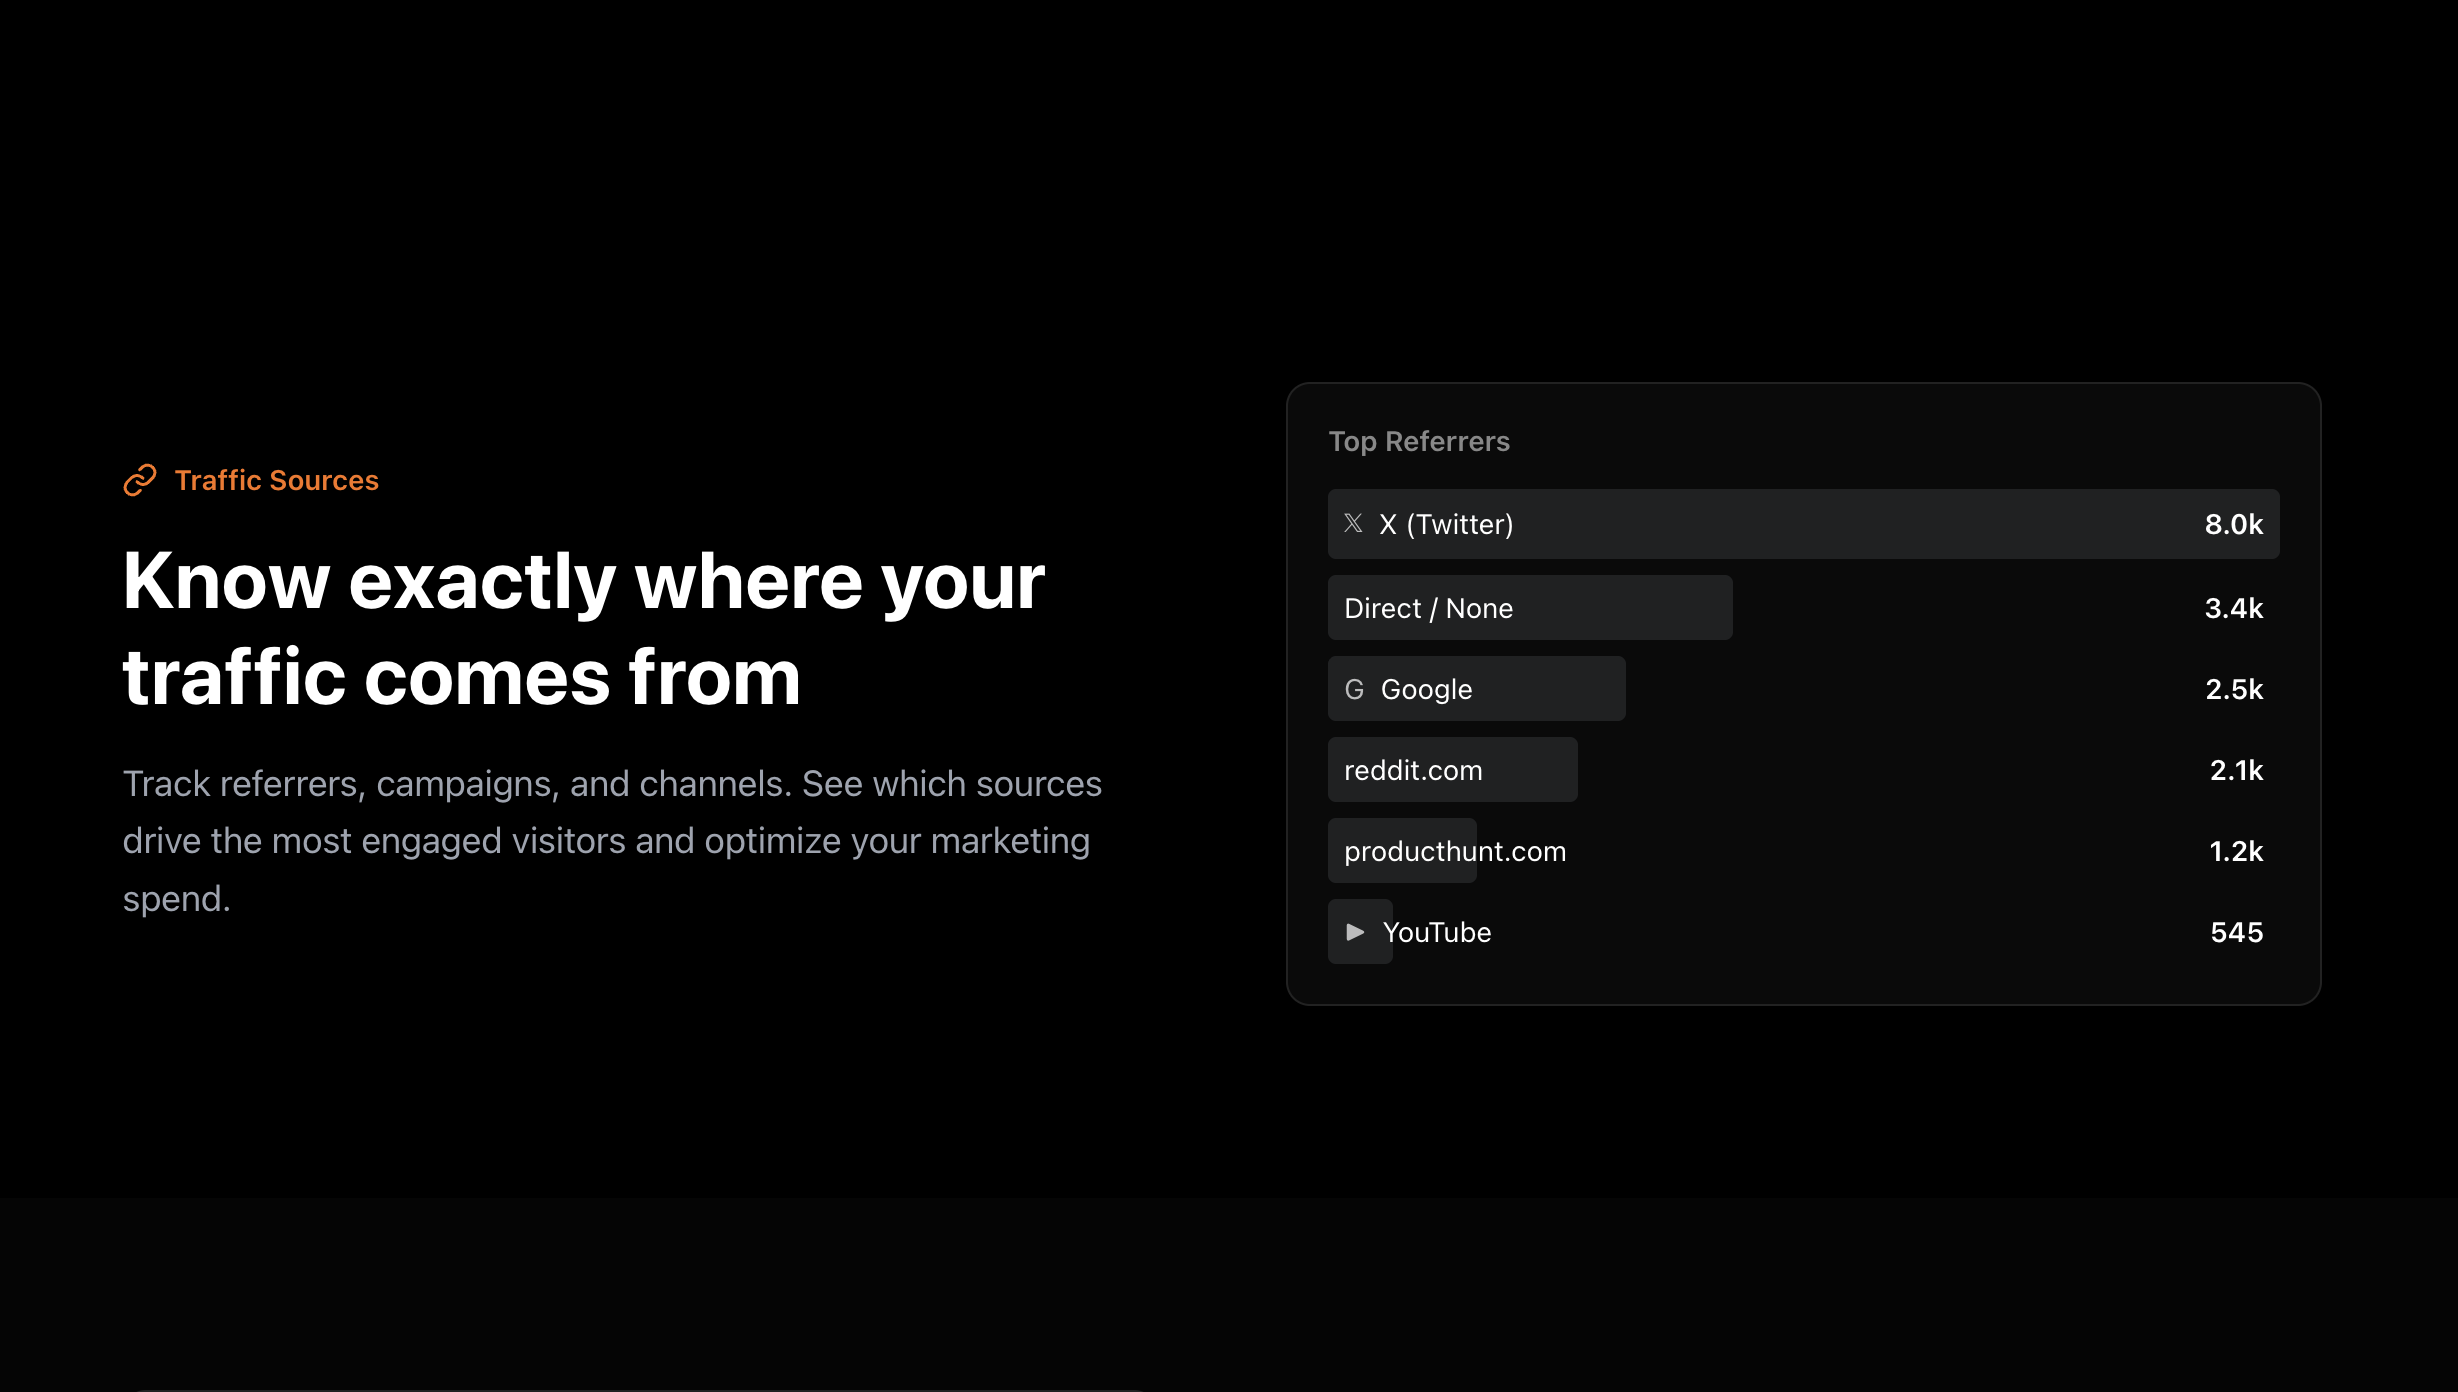The image size is (2458, 1392).
Task: Click the YouTube play icon
Action: coord(1358,932)
